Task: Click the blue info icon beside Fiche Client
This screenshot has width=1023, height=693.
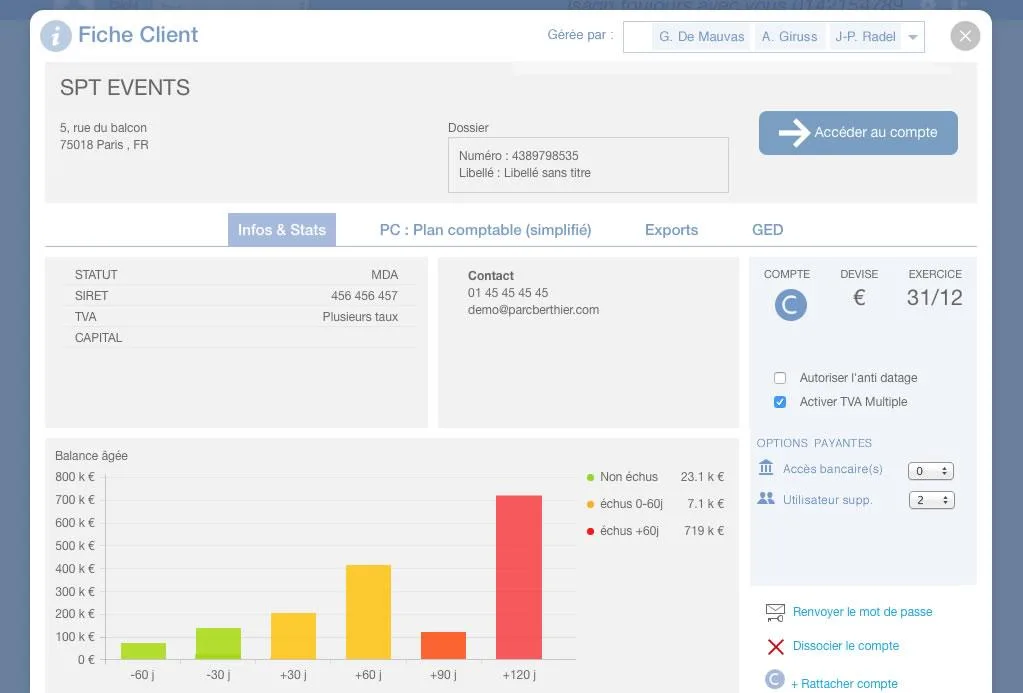Action: (x=56, y=36)
